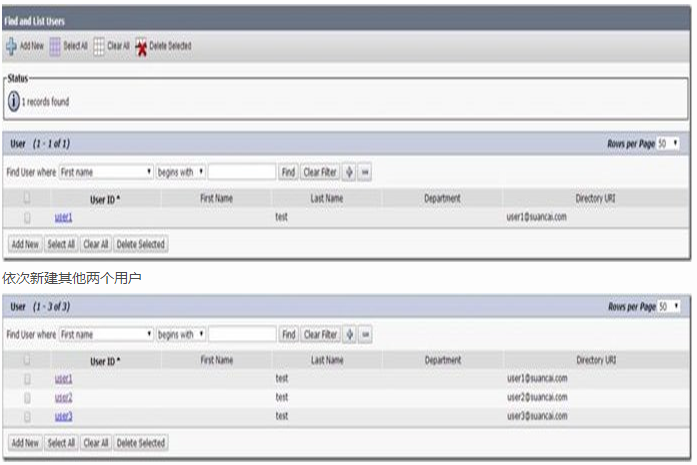Click the Select All grid icon in the toolbar
This screenshot has height=465, width=697.
tap(55, 46)
